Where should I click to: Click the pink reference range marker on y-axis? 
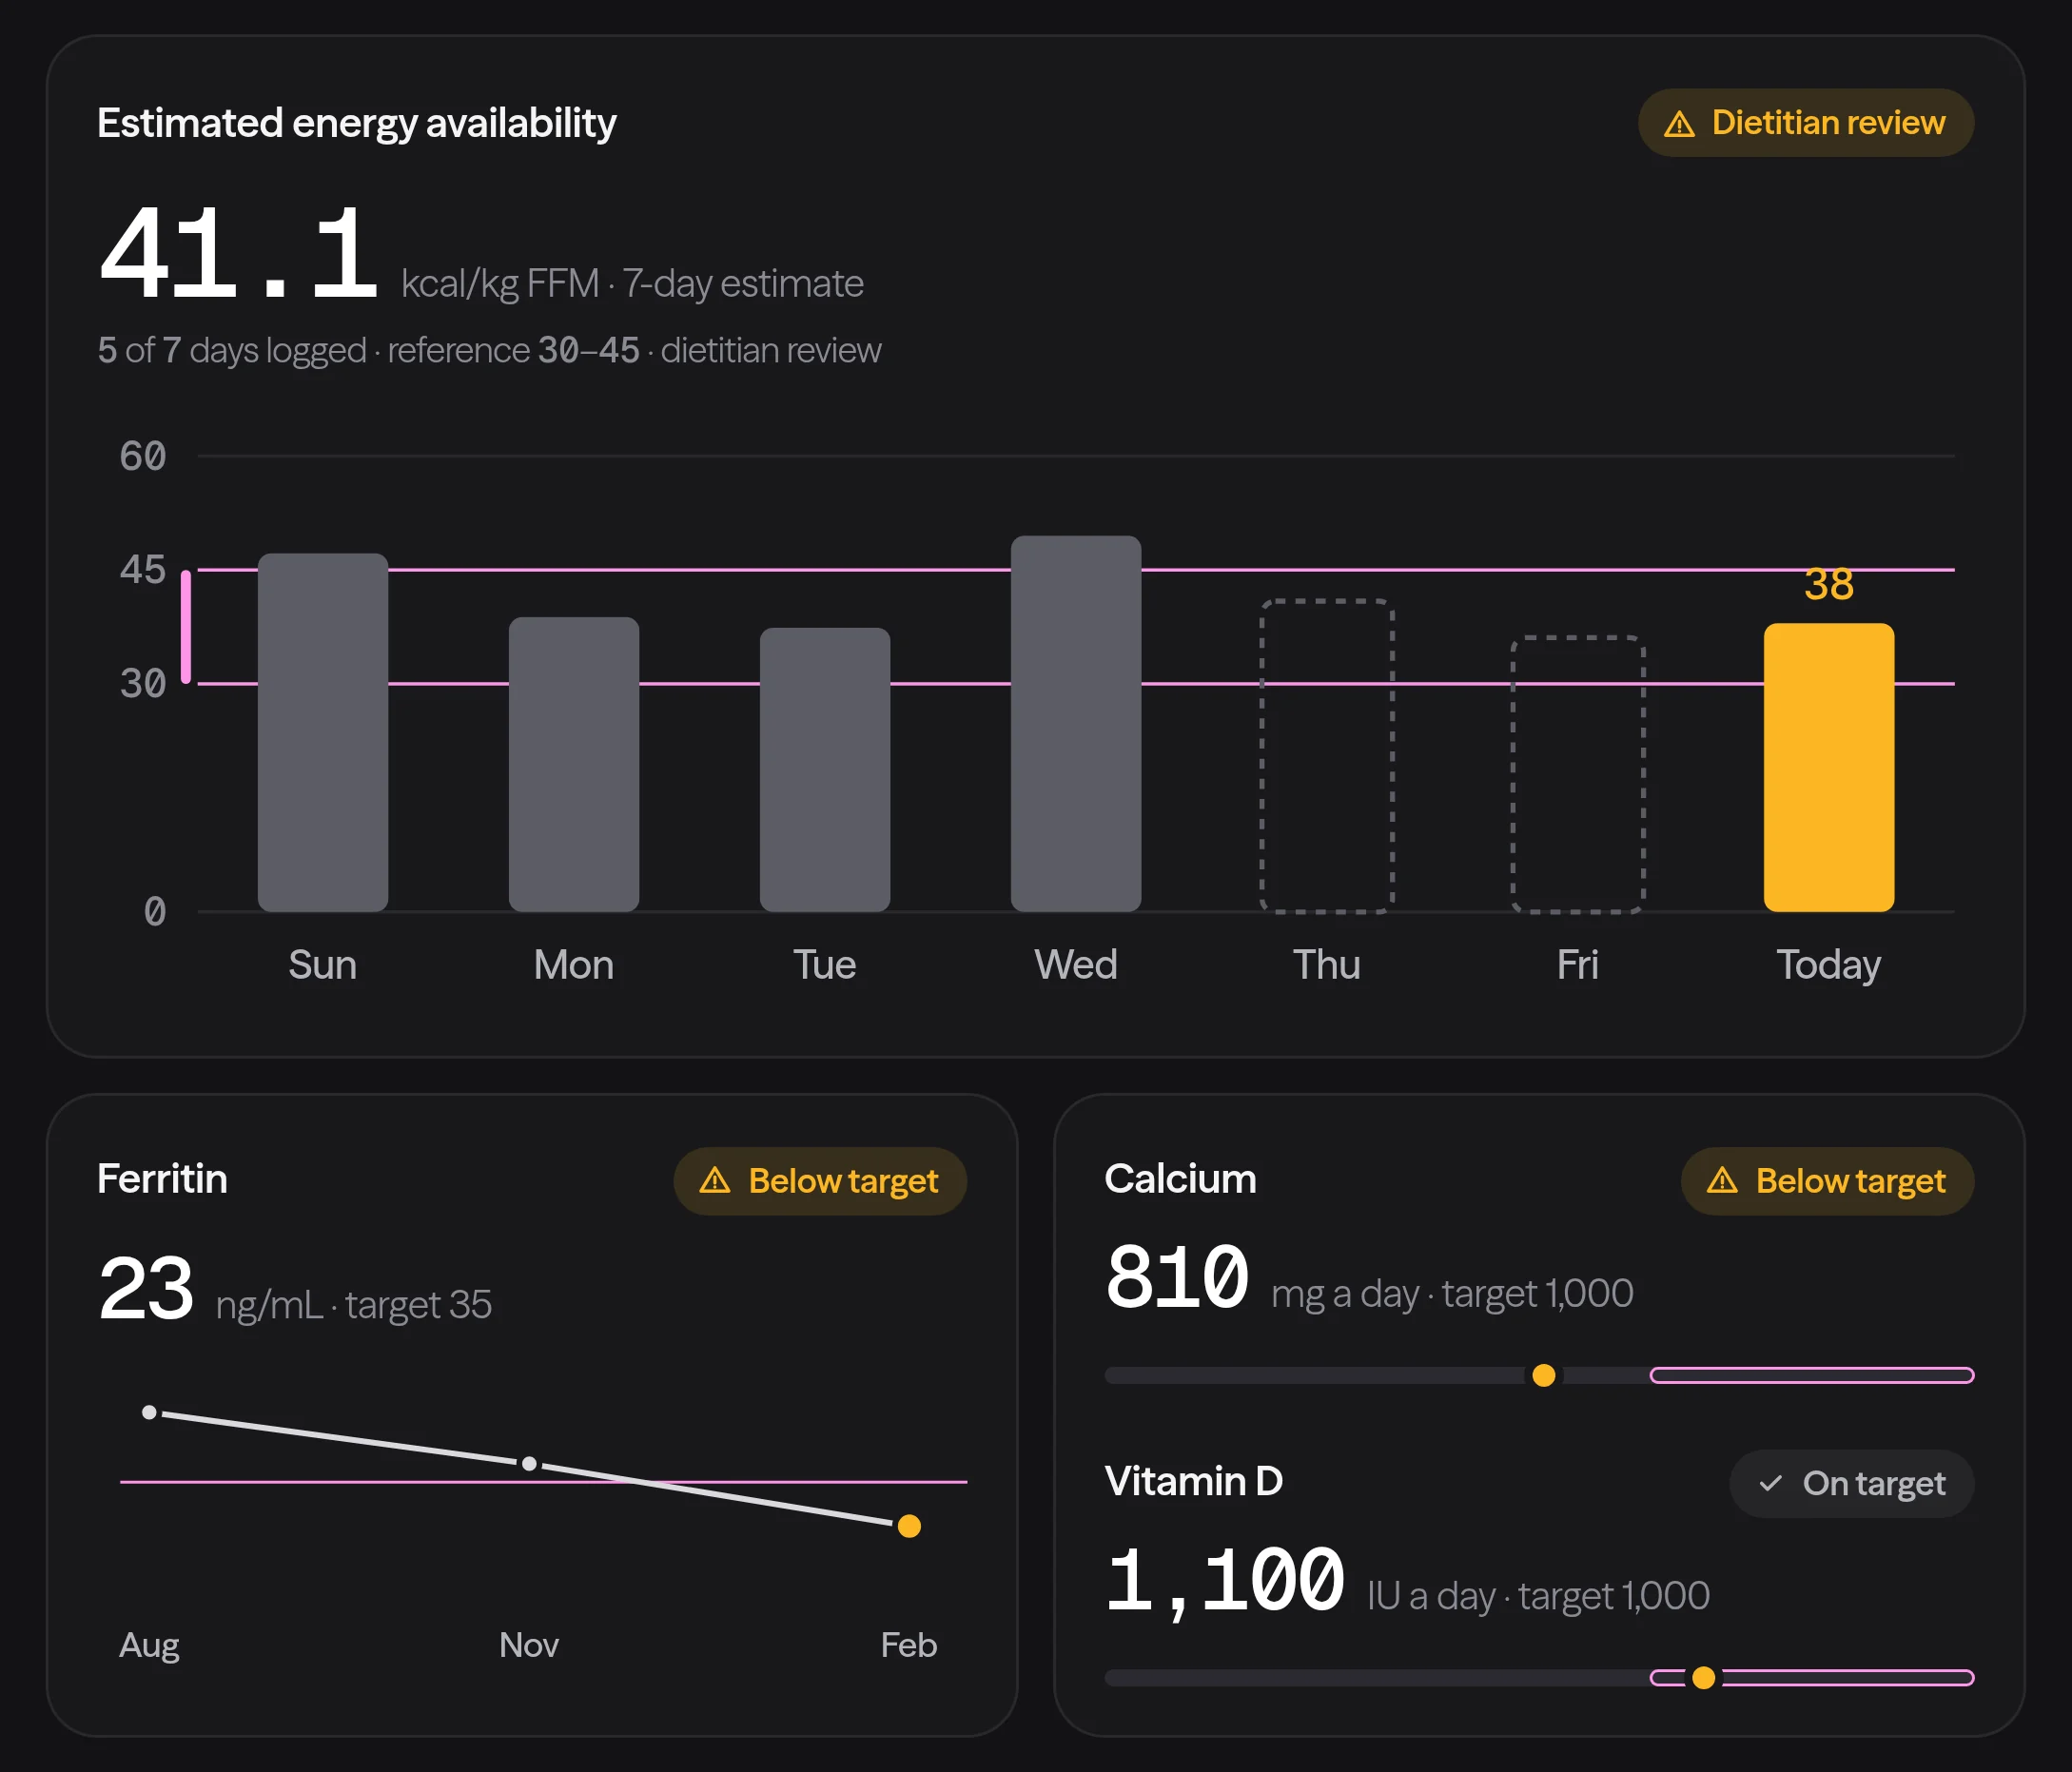(186, 626)
